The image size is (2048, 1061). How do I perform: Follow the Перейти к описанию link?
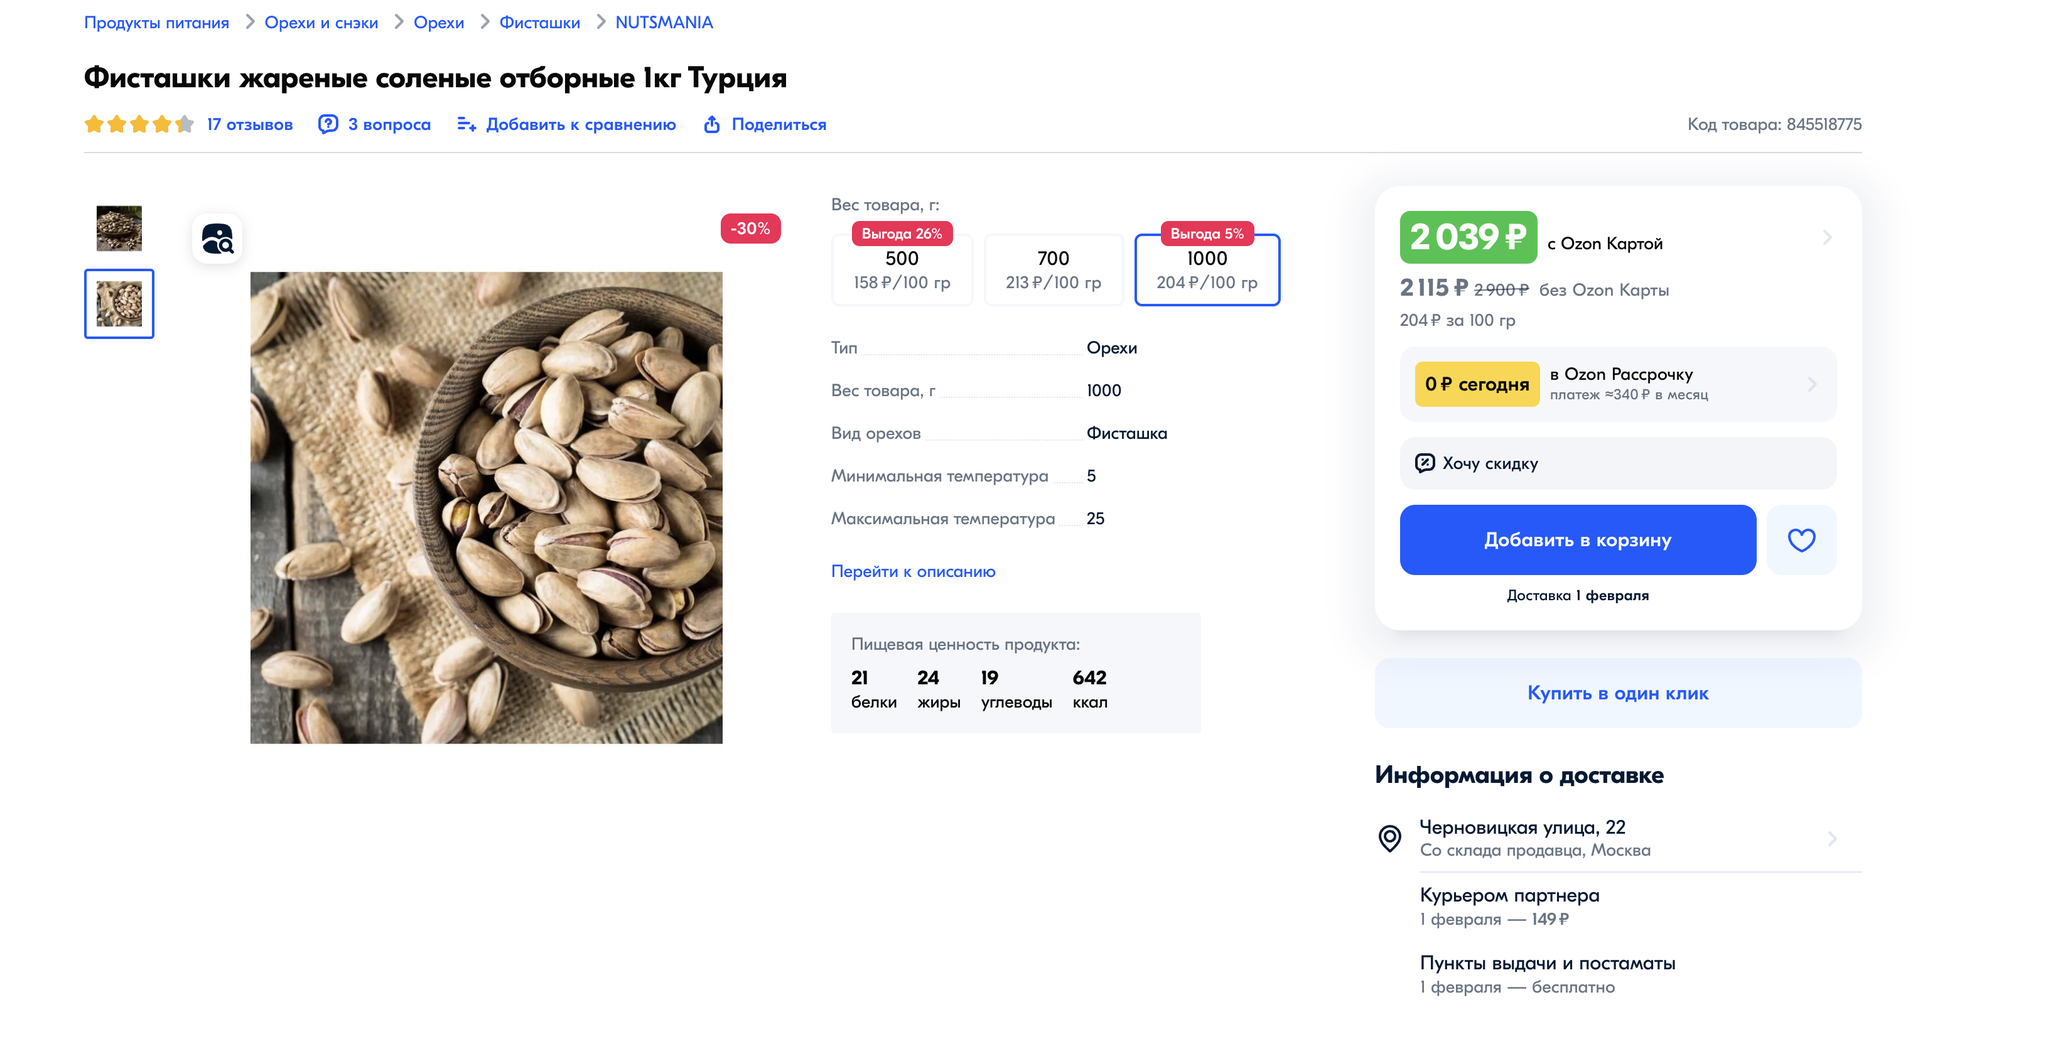click(x=913, y=571)
